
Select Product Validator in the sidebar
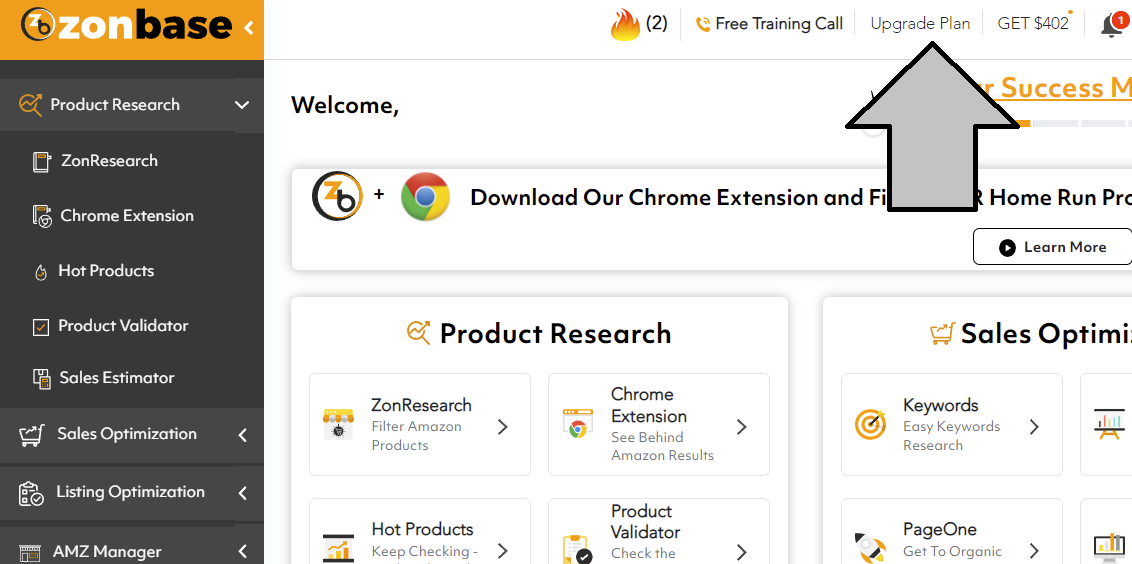(123, 326)
